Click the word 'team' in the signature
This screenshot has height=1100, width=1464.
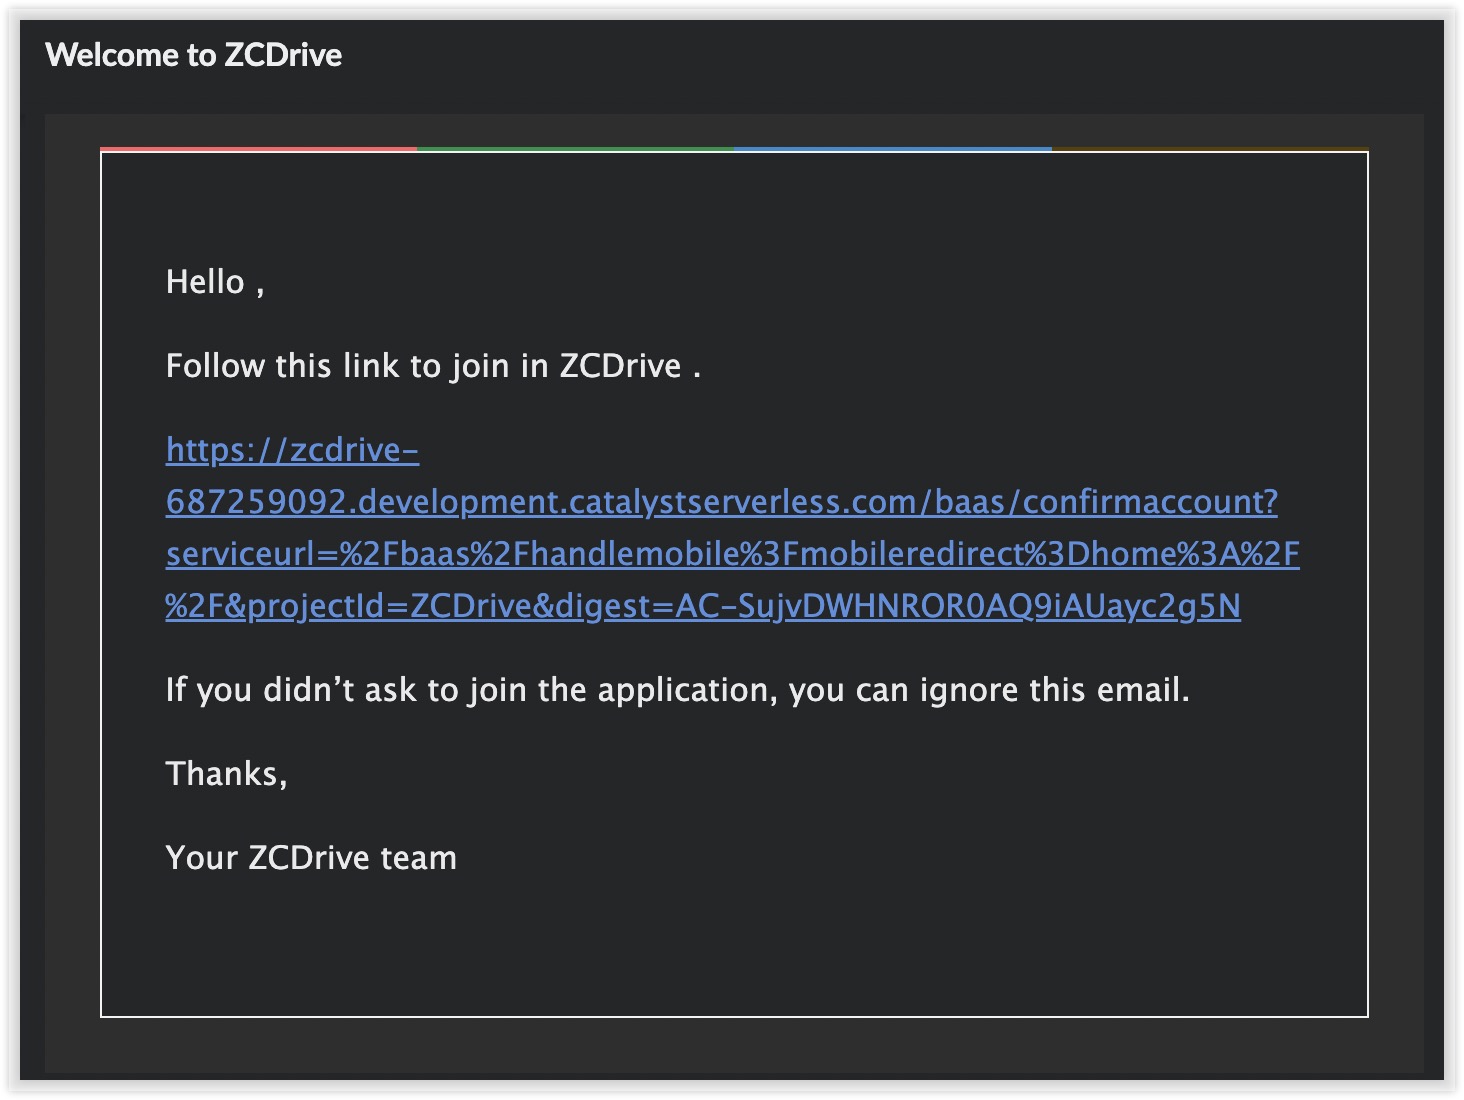click(418, 858)
